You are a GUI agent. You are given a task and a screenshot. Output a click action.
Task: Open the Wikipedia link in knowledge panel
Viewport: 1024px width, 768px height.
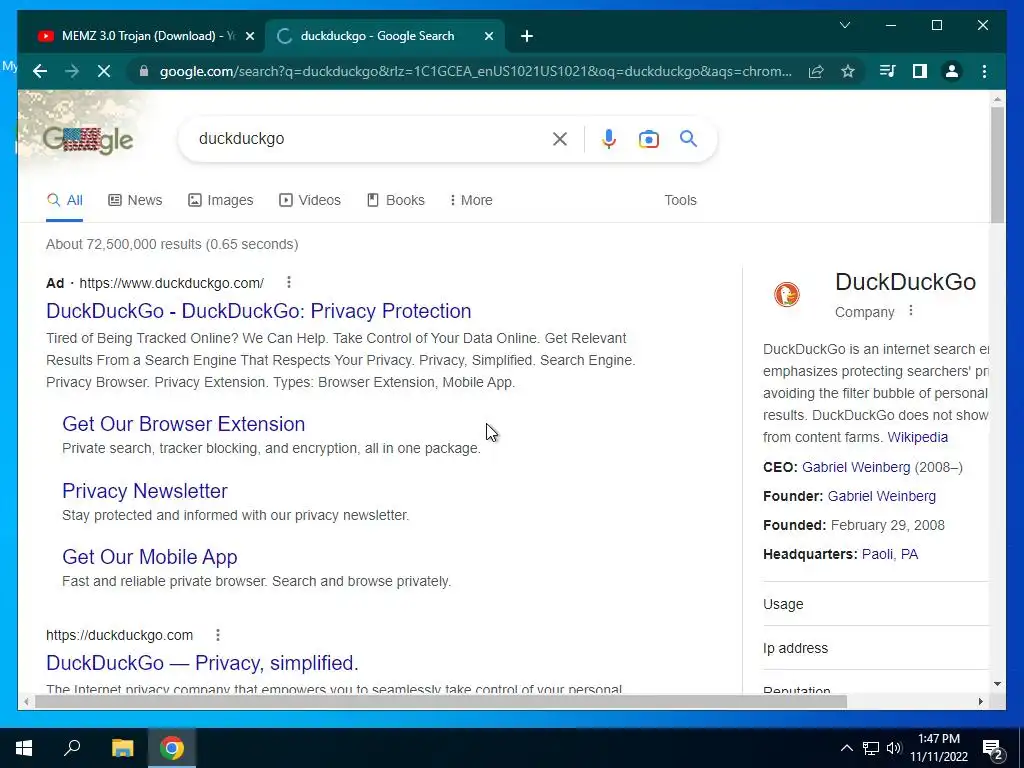coord(918,437)
